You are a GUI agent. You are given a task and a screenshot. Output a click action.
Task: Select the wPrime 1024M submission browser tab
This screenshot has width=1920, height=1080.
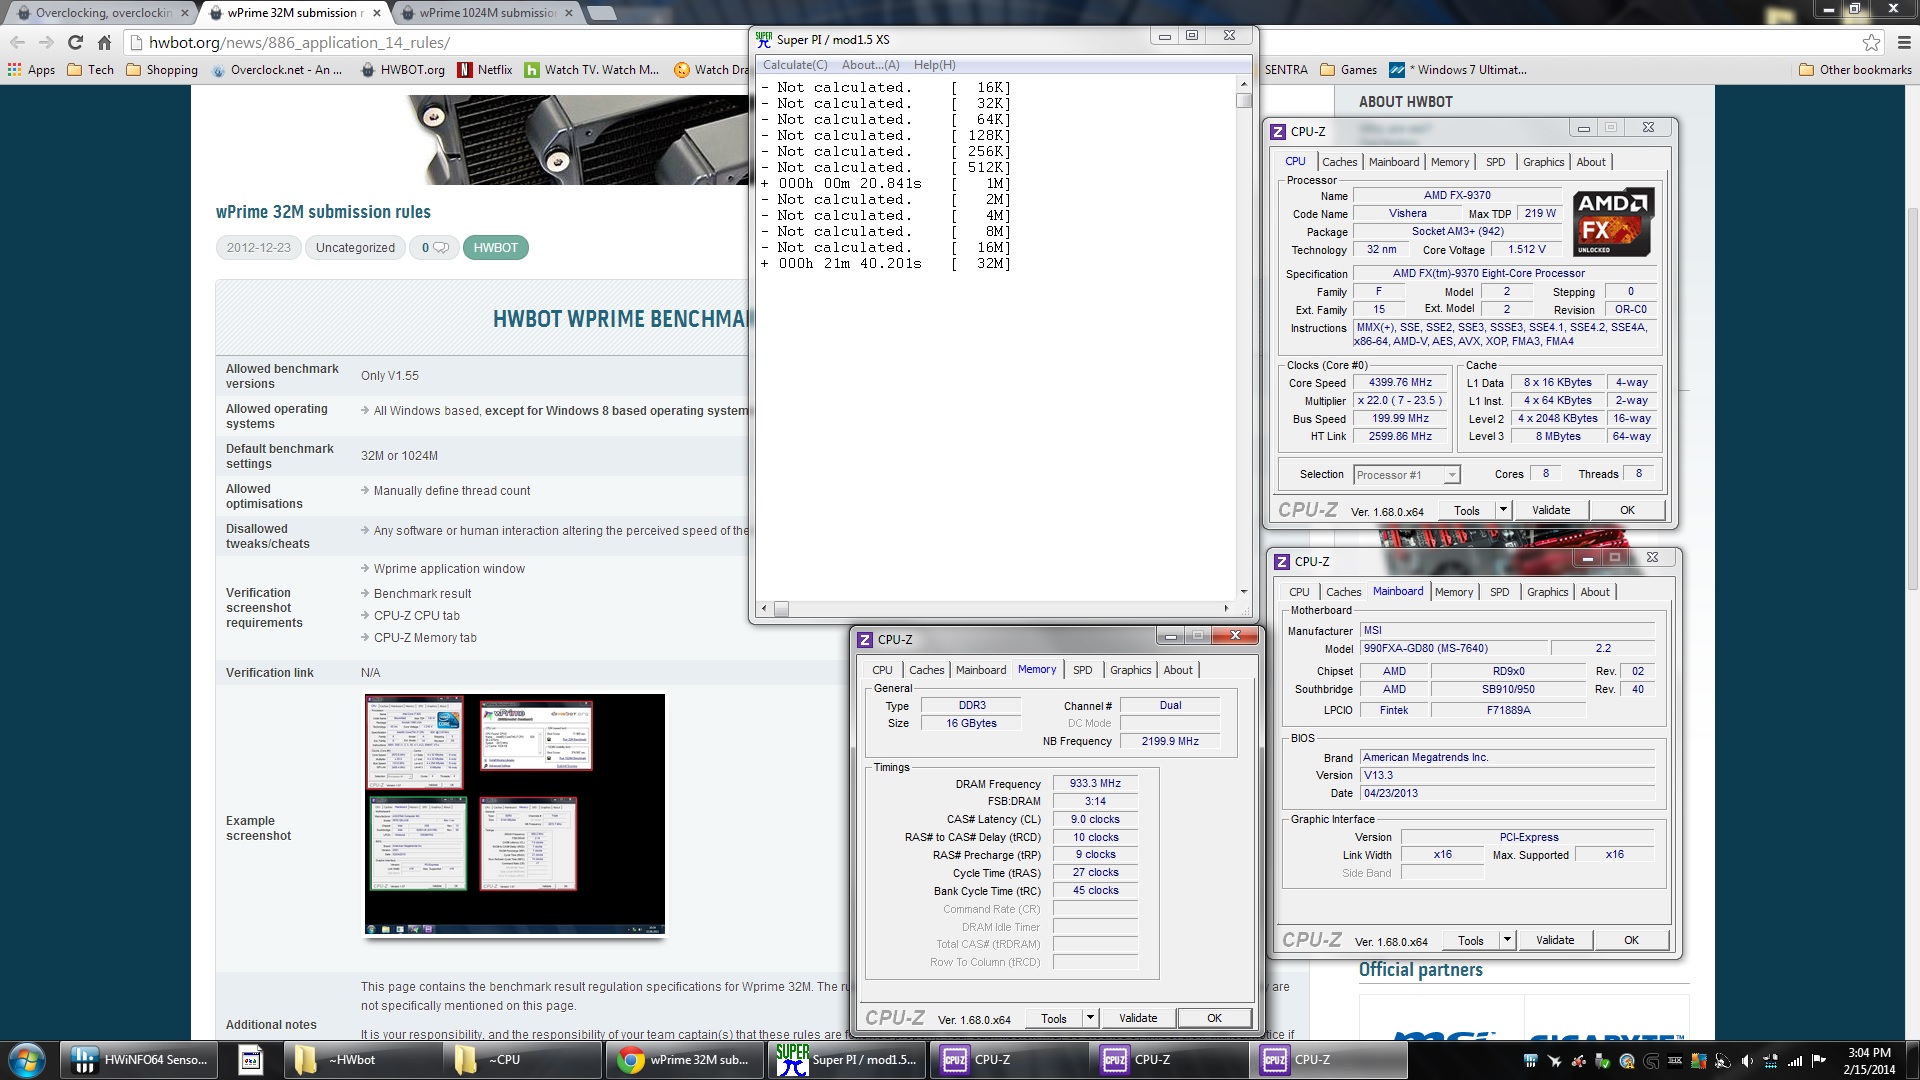coord(487,13)
